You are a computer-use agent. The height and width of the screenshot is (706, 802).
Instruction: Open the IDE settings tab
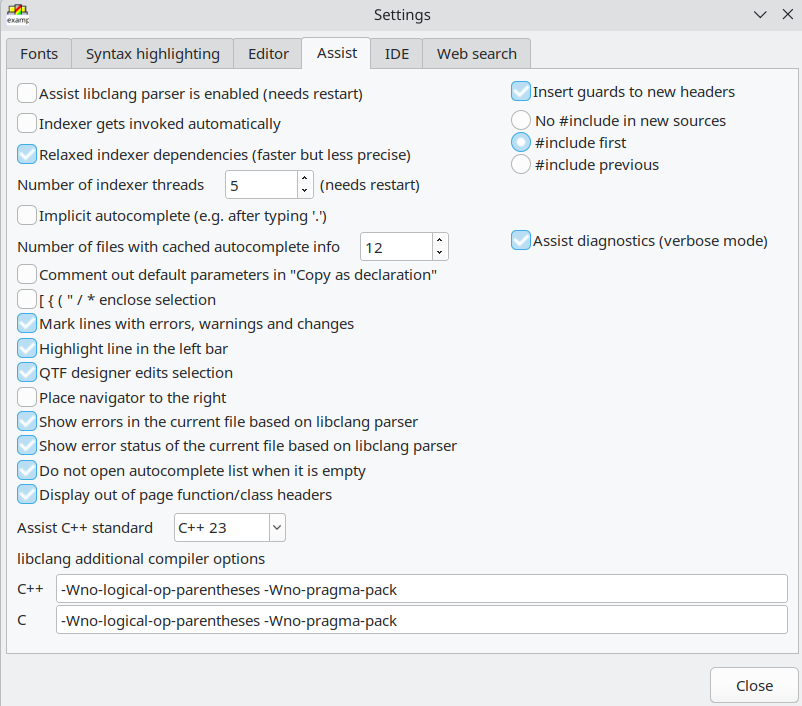tap(396, 54)
